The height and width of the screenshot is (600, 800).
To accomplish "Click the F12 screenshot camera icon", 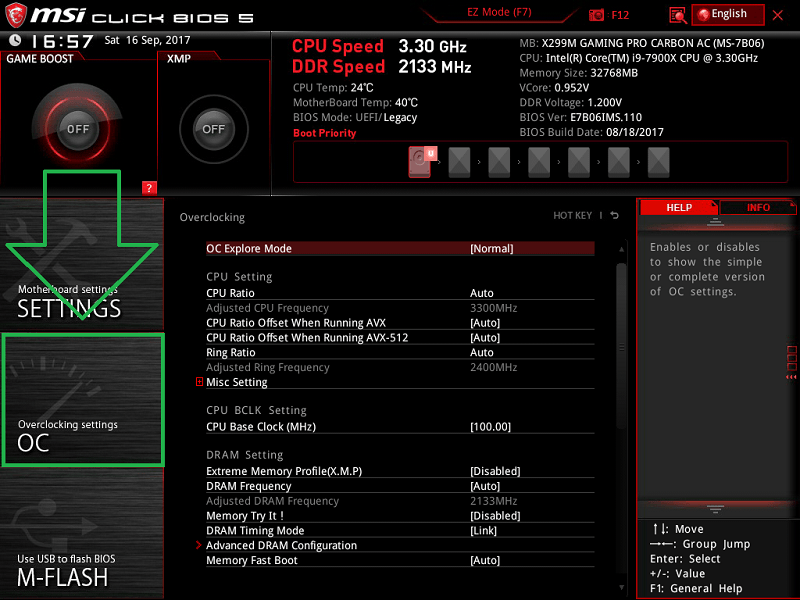I will (x=597, y=15).
